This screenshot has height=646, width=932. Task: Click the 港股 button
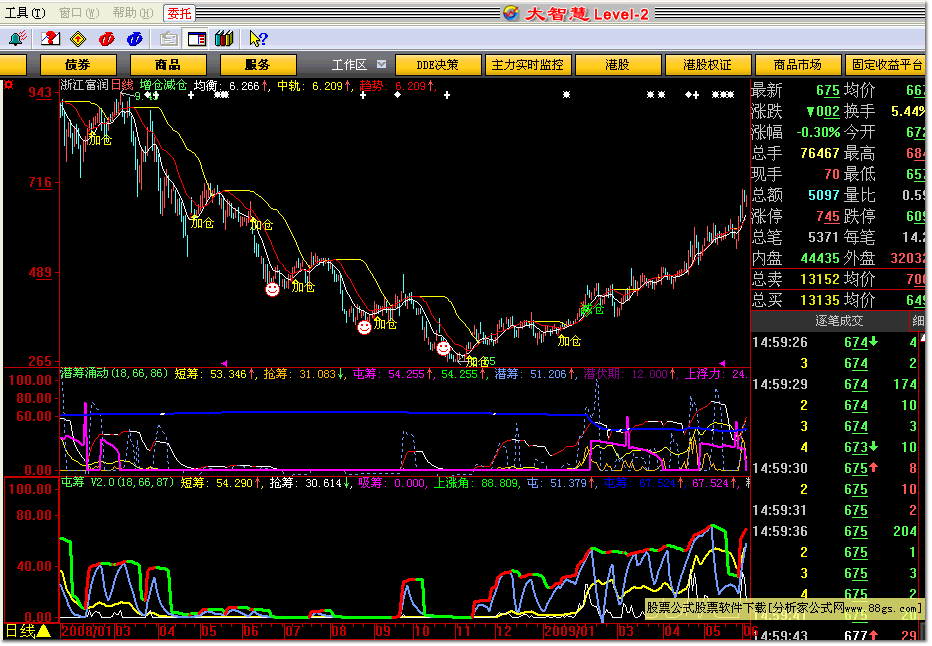pos(618,65)
